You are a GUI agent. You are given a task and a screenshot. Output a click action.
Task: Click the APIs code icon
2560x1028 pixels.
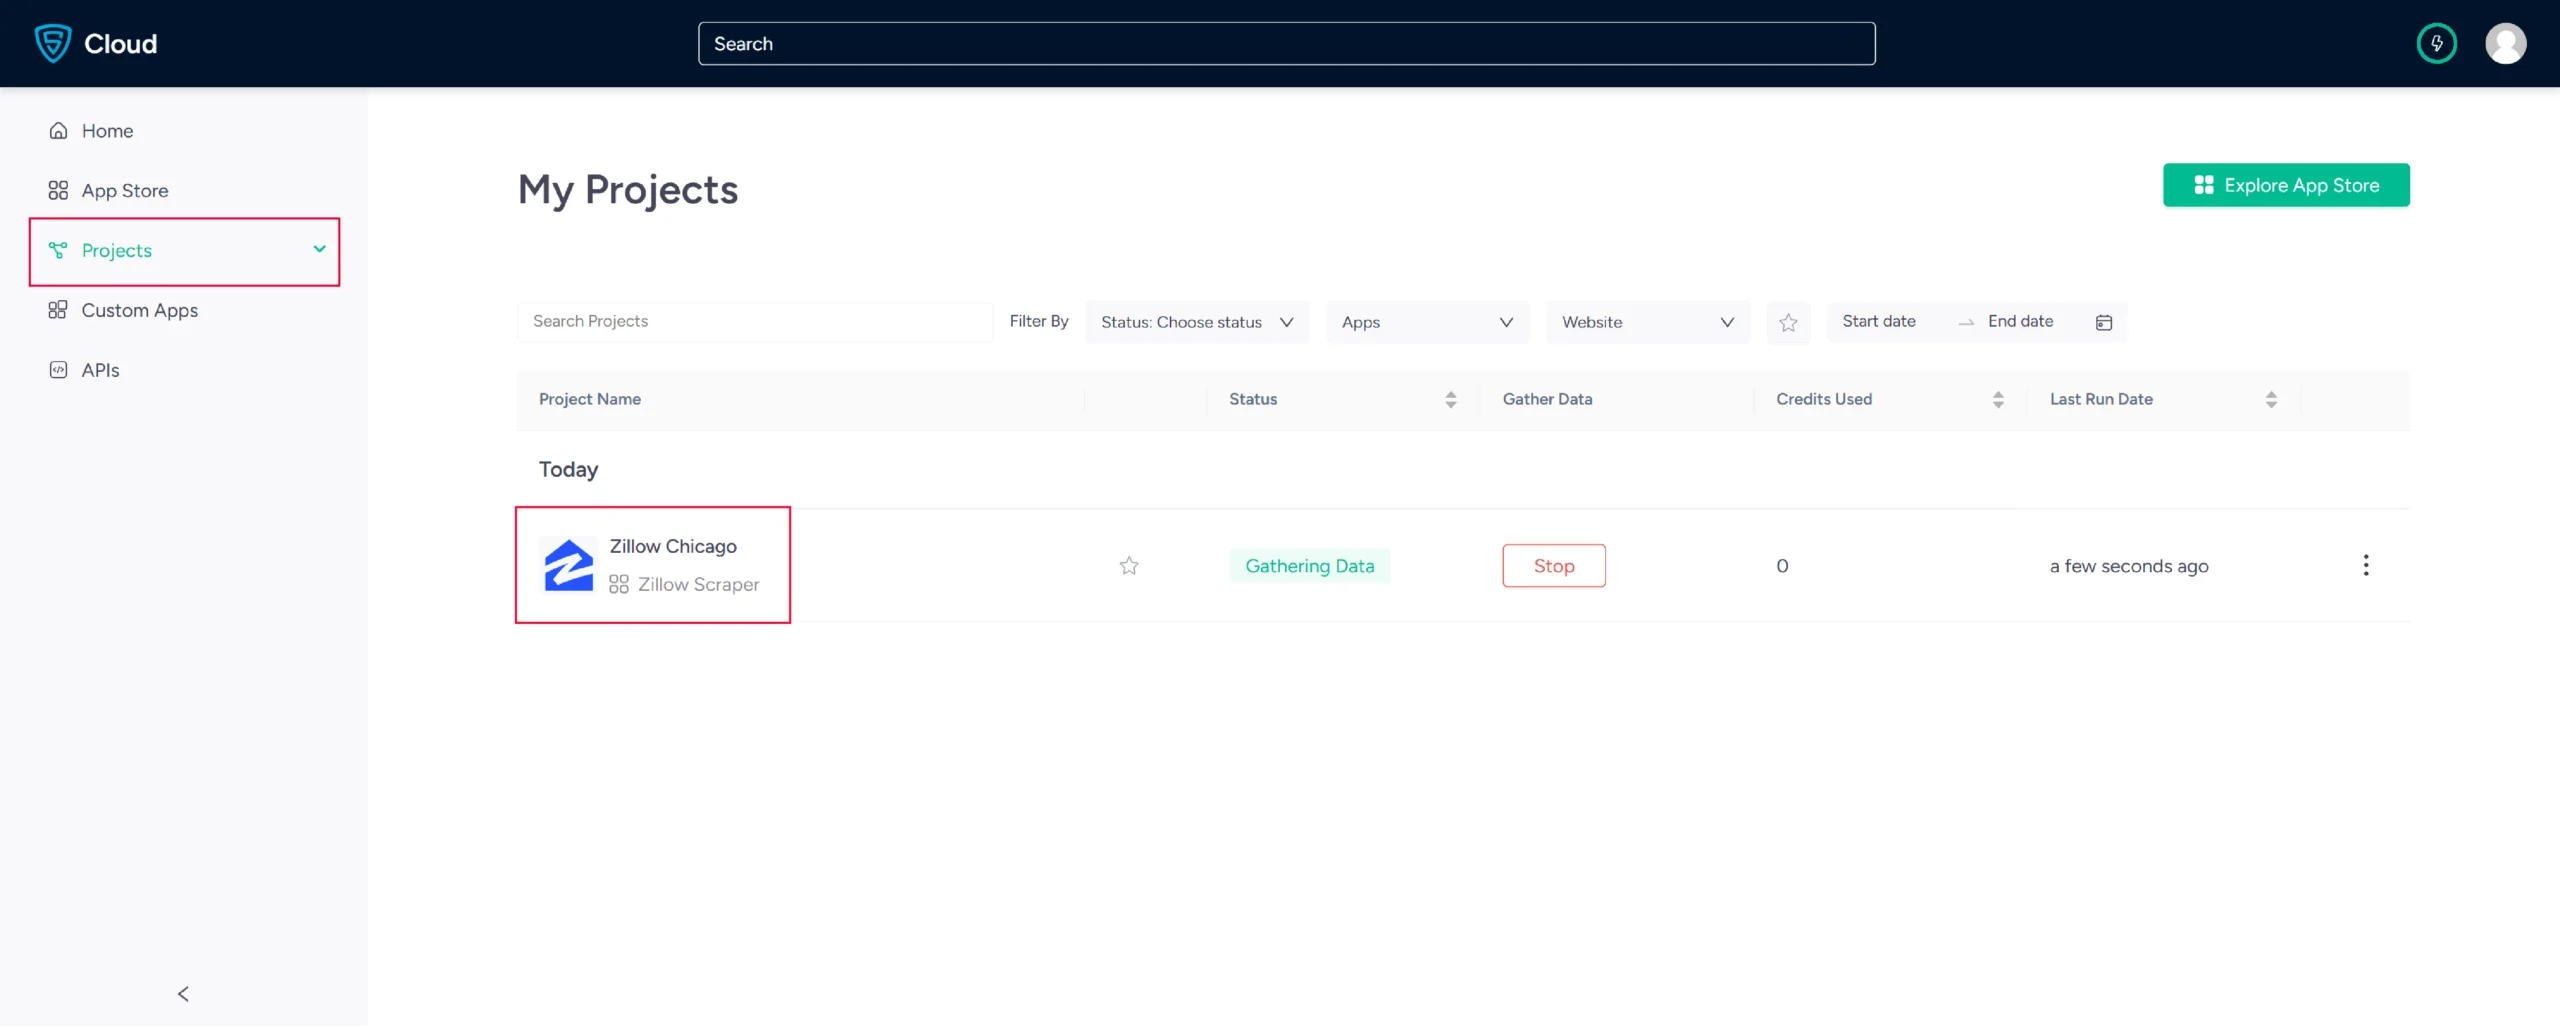(59, 371)
